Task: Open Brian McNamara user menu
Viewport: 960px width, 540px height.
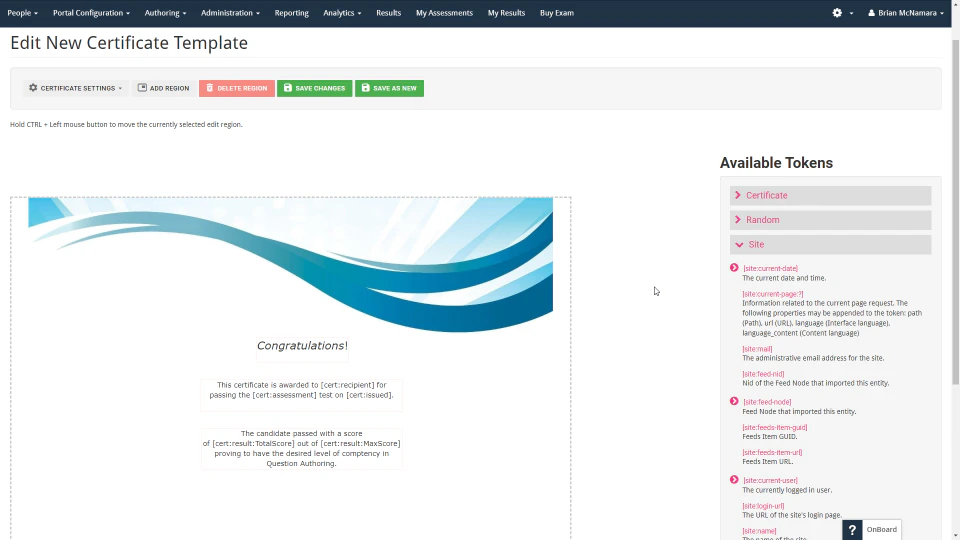Action: pos(906,13)
